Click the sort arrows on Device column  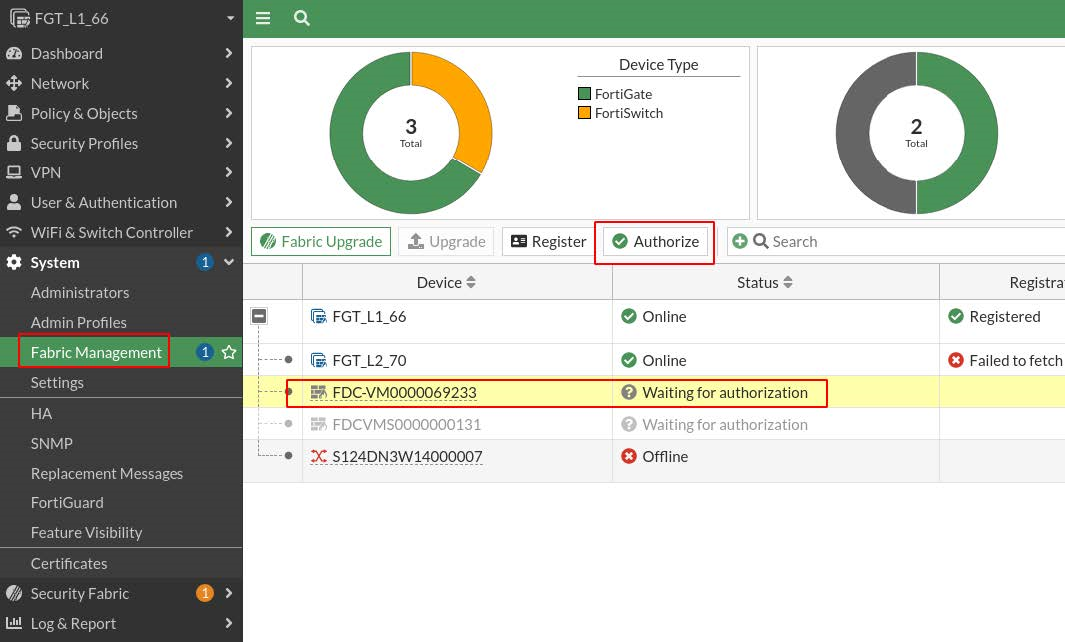pos(471,283)
